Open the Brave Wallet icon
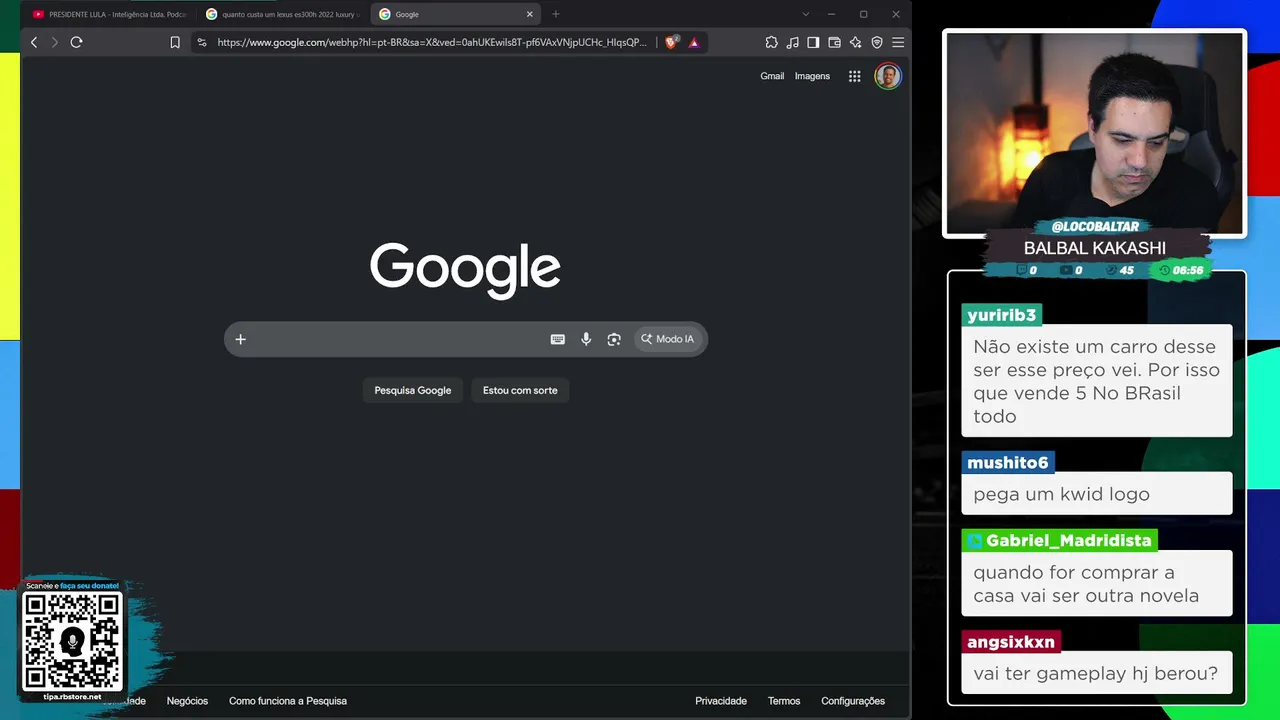 [x=834, y=42]
